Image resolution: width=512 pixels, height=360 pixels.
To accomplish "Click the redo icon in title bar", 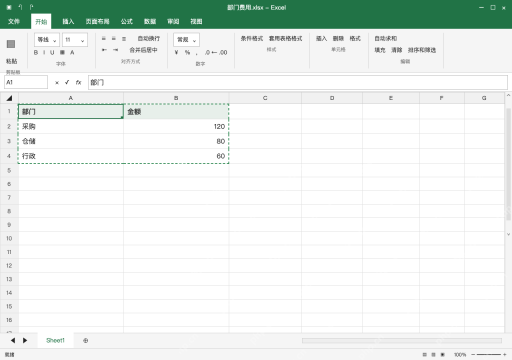I will pos(31,7).
